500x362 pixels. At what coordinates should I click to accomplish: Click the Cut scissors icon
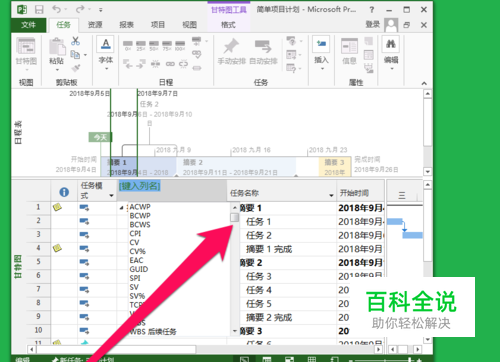(76, 41)
